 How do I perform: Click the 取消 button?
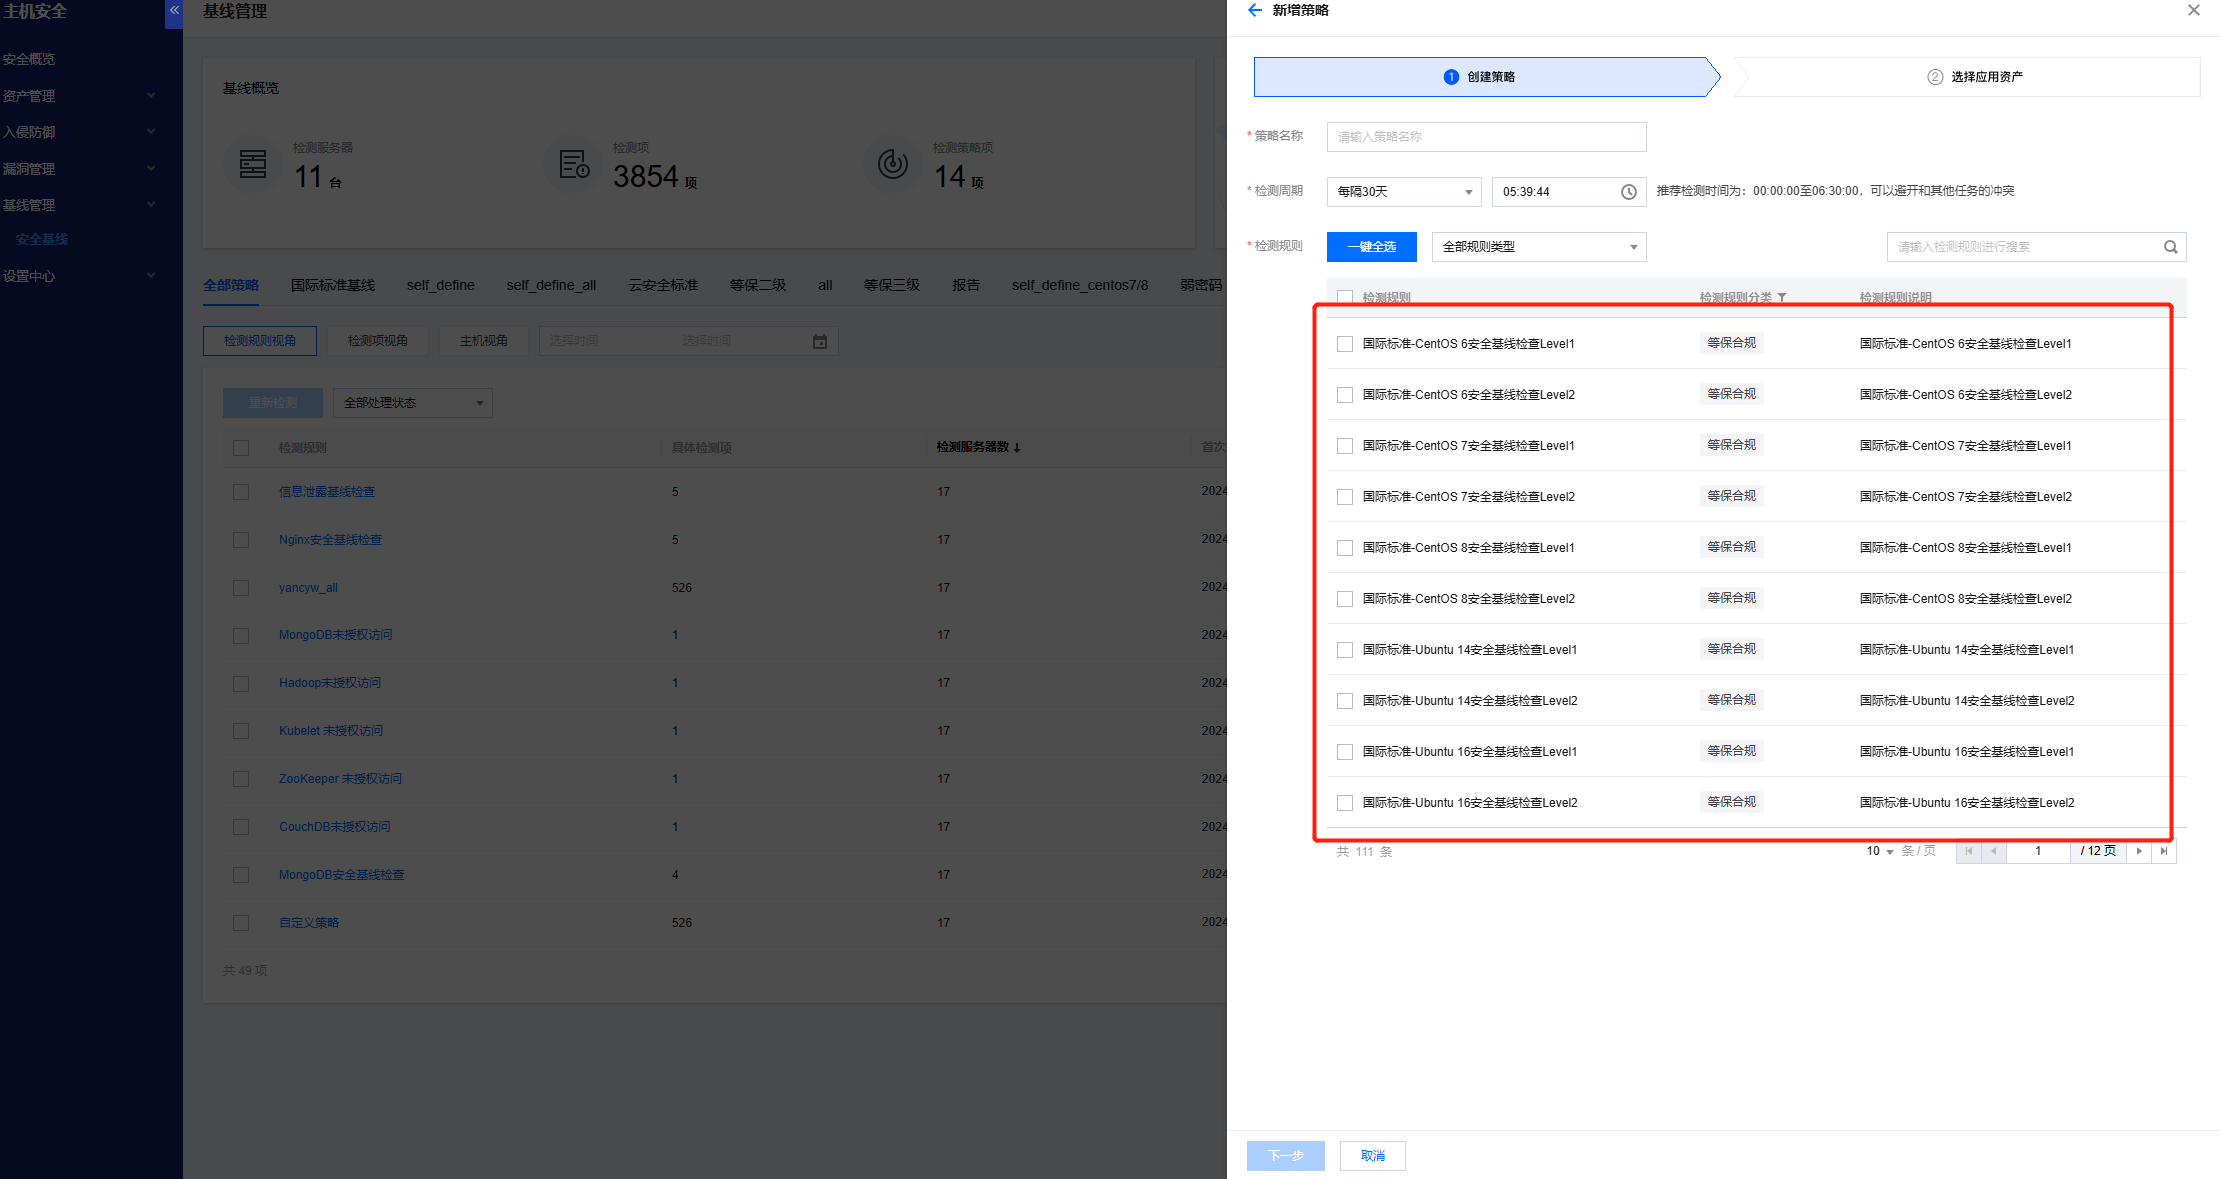(1372, 1156)
